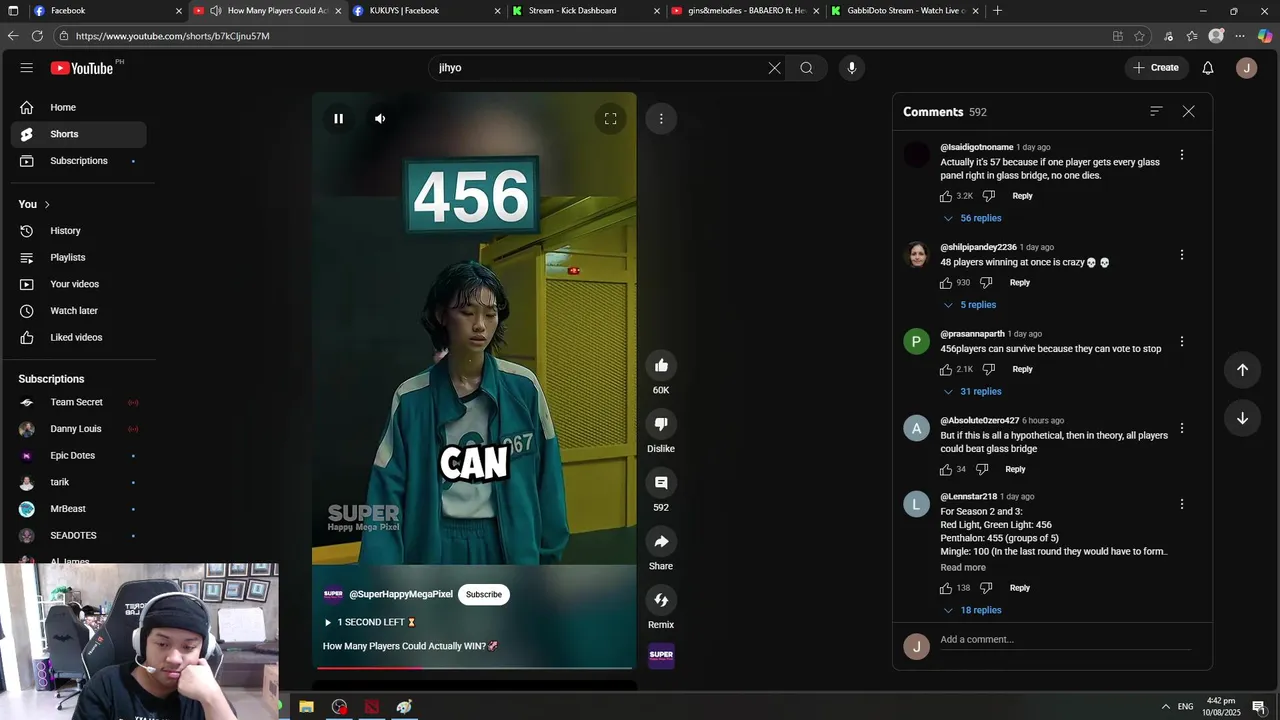The image size is (1280, 720).
Task: Open YouTube notifications bell
Action: click(1208, 68)
